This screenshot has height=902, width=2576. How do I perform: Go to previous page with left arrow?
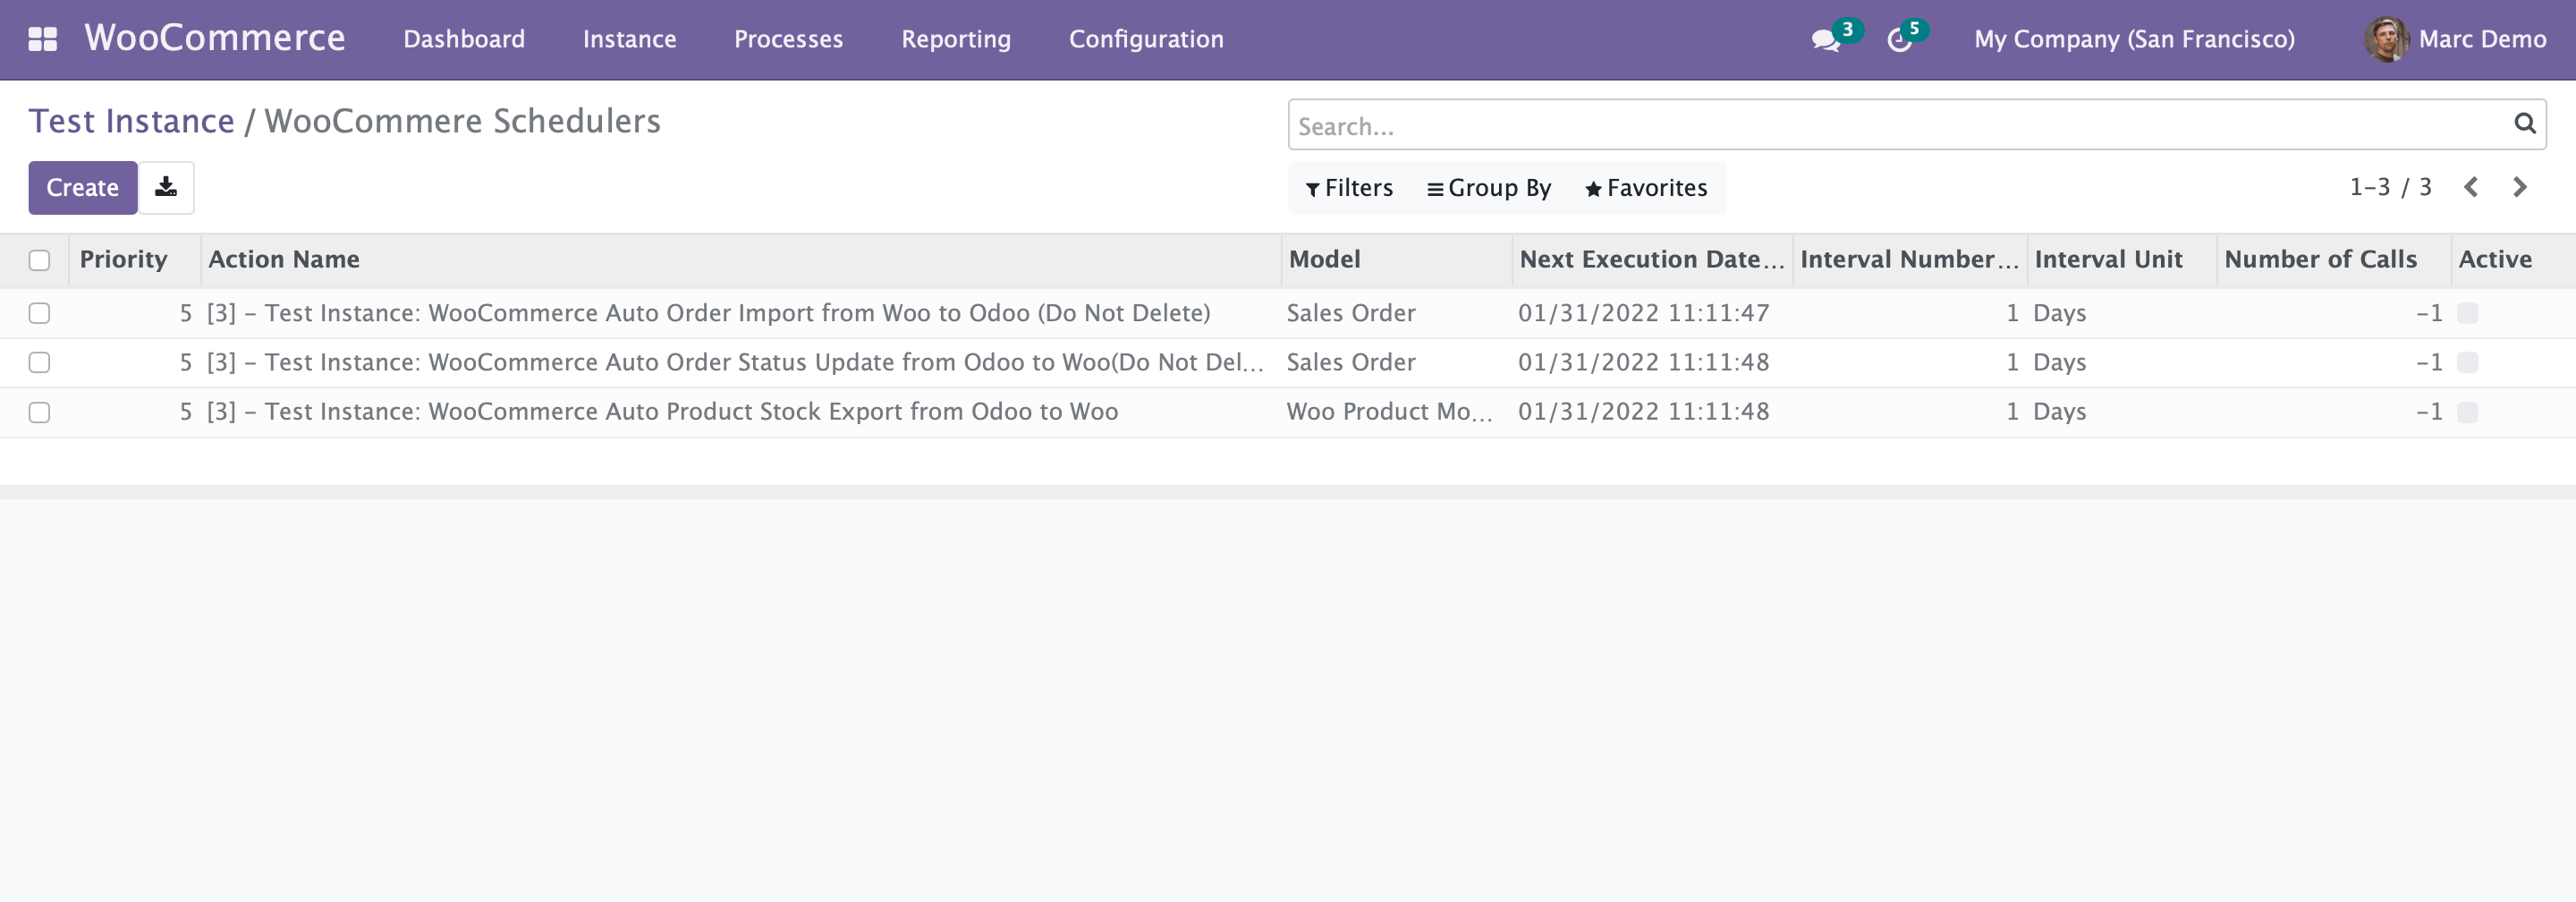[2472, 187]
